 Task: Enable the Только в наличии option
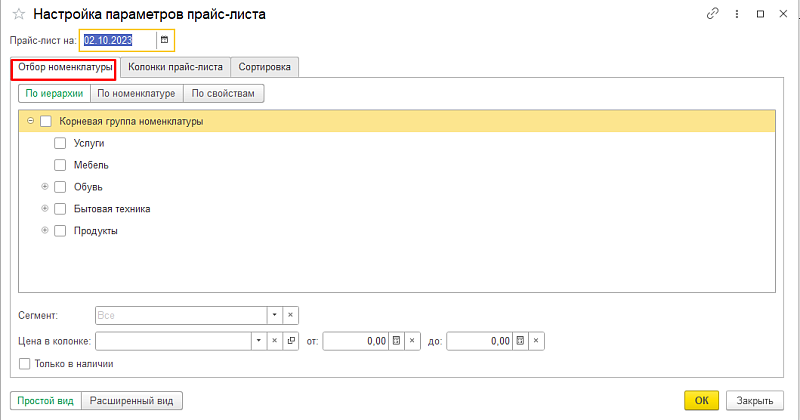(x=25, y=364)
